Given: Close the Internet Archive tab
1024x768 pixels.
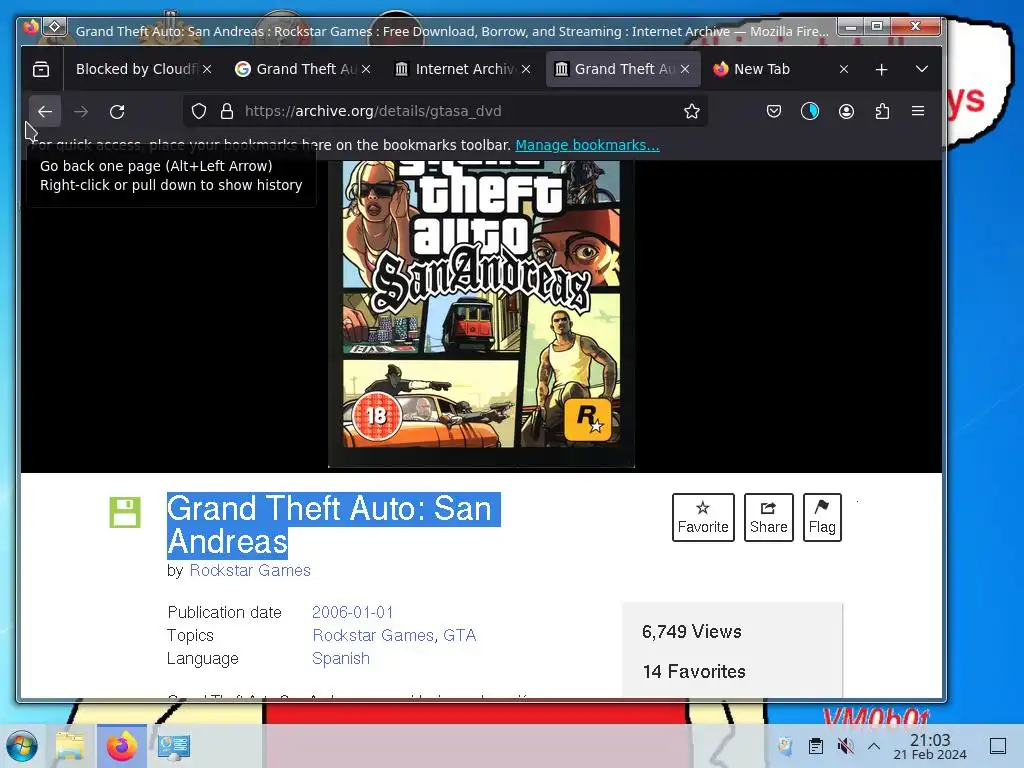Looking at the screenshot, I should pos(526,69).
